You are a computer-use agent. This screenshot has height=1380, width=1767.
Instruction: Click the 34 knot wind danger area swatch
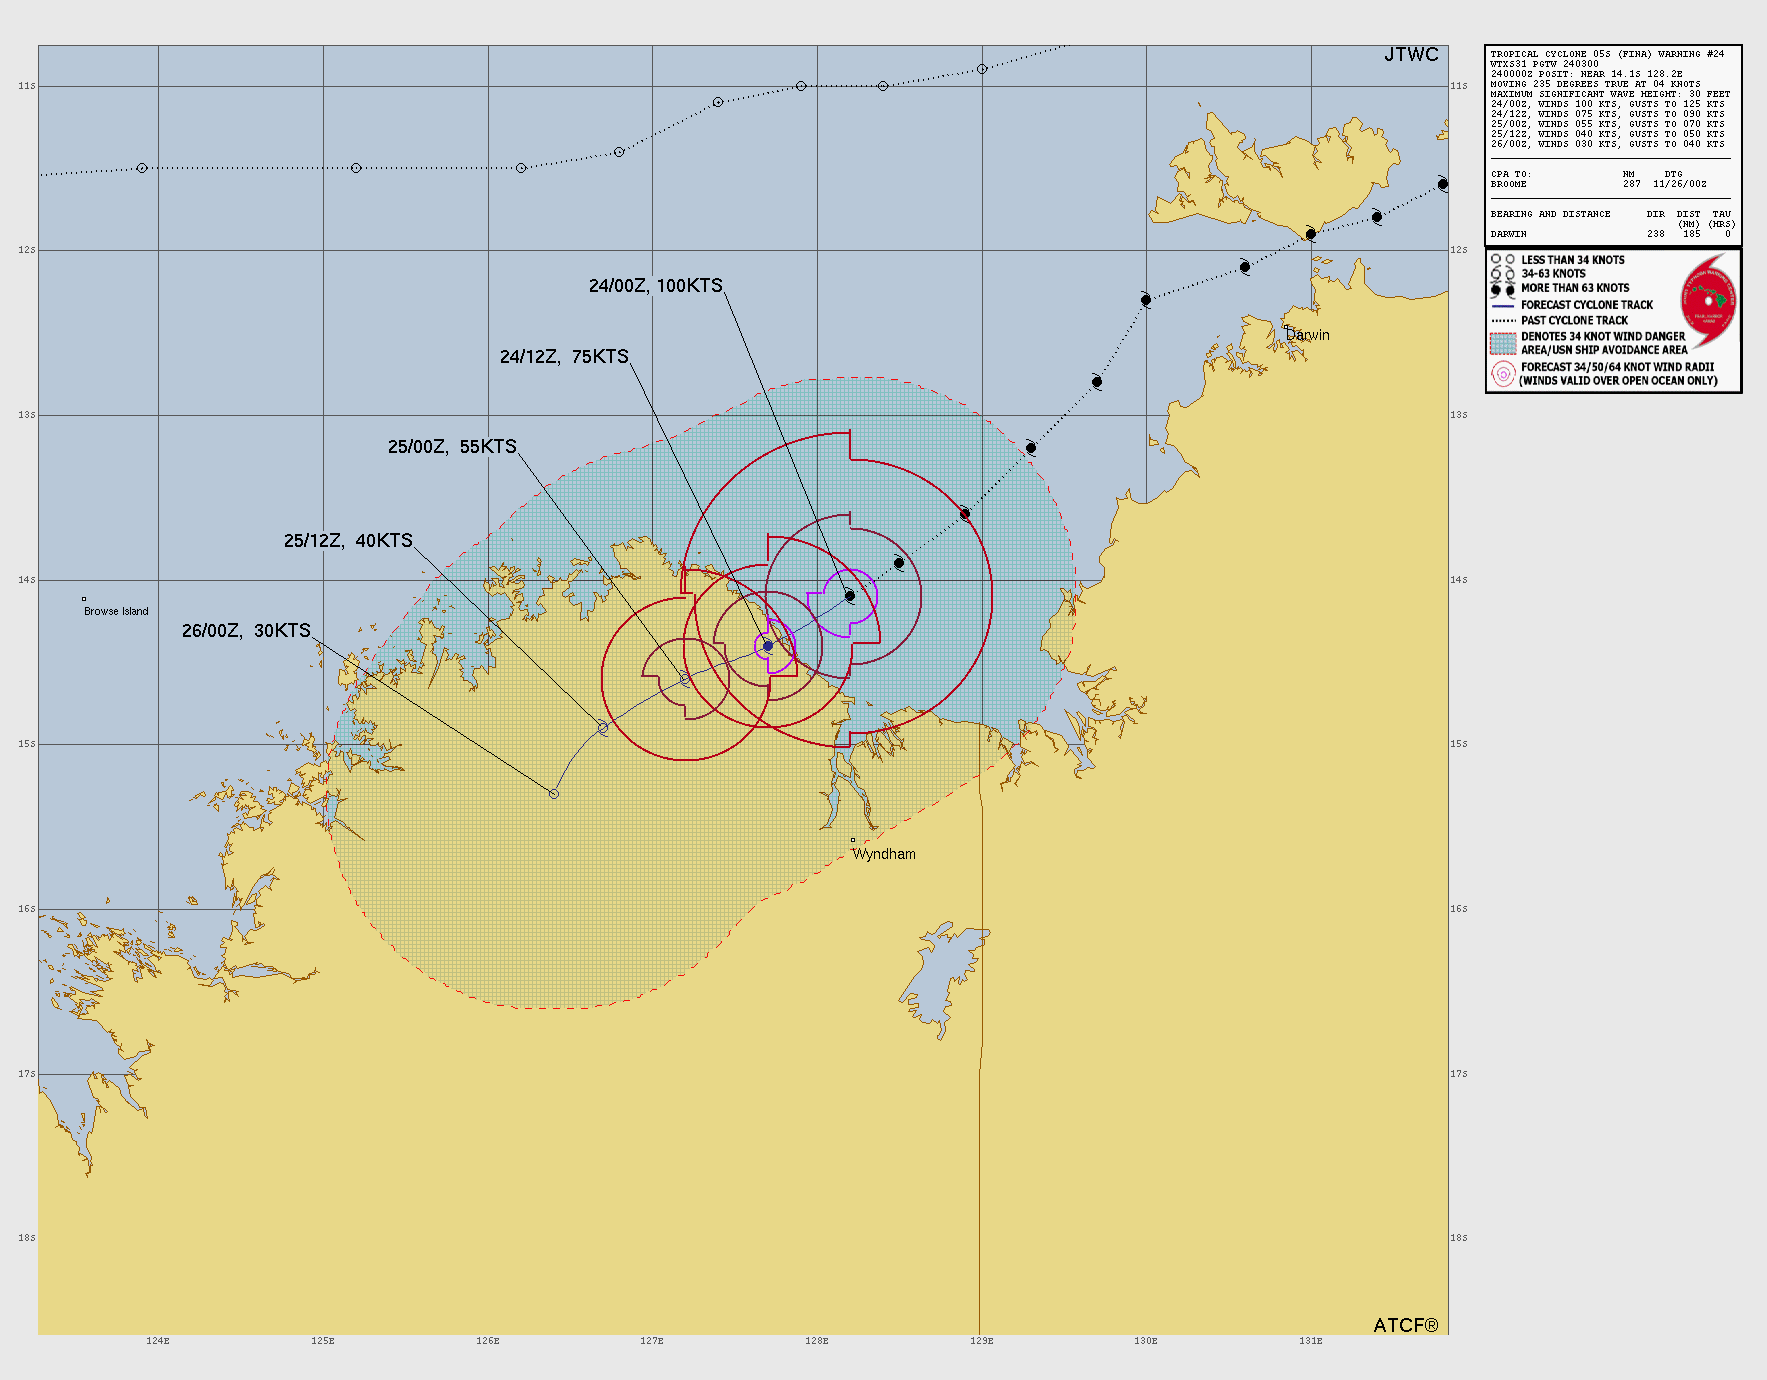pyautogui.click(x=1503, y=343)
